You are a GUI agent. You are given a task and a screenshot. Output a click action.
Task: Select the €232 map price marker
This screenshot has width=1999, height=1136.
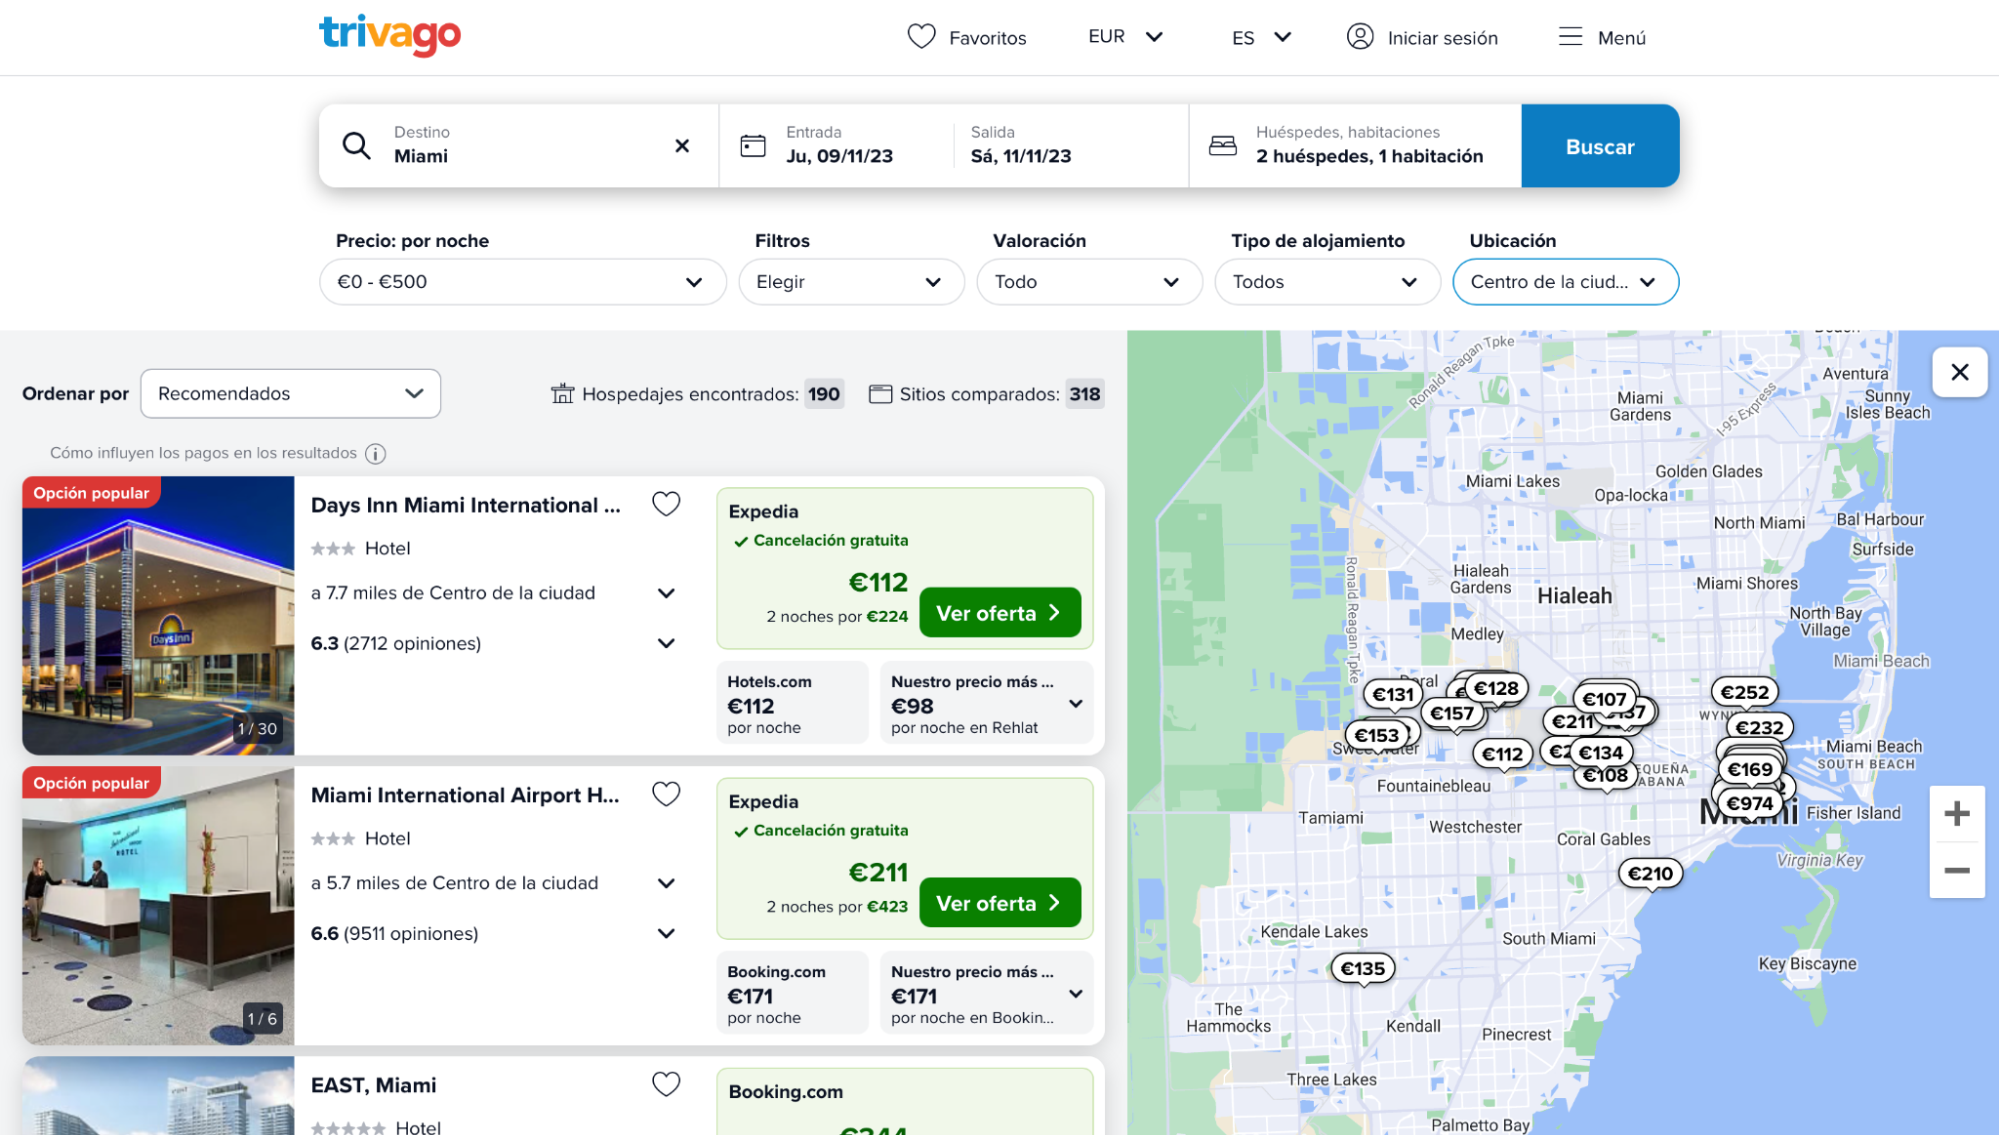tap(1760, 728)
